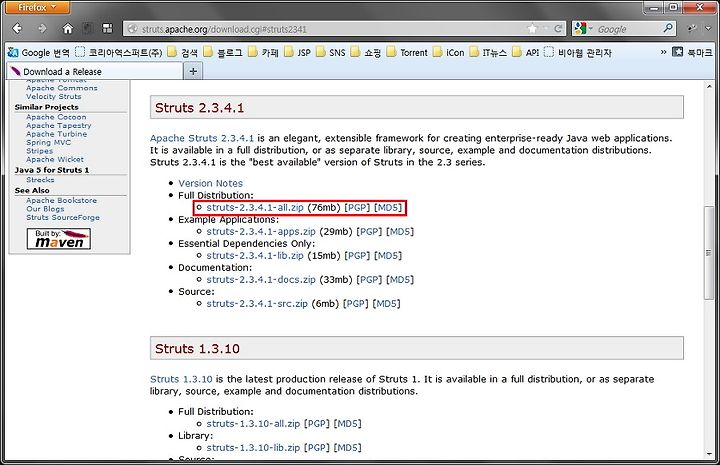
Task: Download struts-2.3.4.1-docs.zip
Action: (261, 280)
